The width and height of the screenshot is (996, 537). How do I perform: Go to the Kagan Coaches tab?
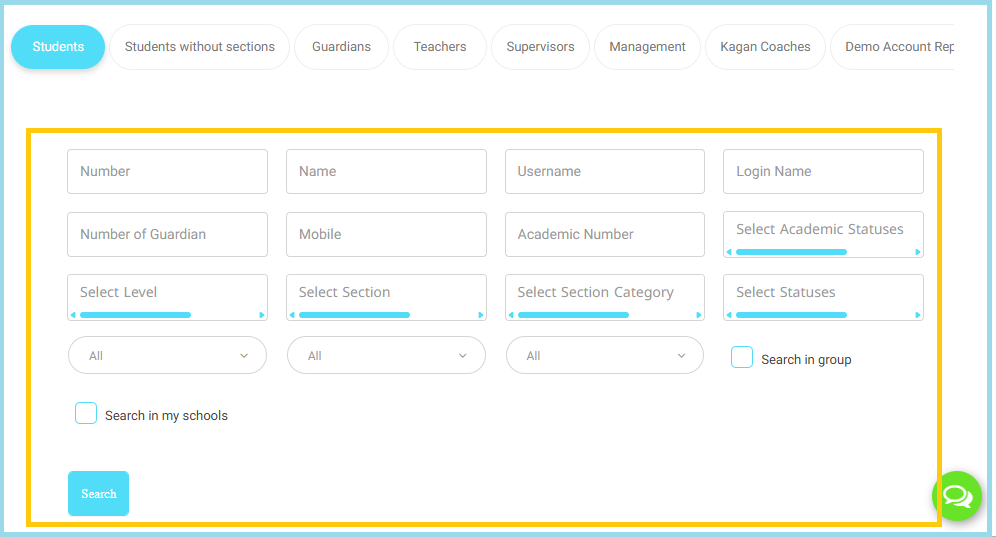point(765,47)
